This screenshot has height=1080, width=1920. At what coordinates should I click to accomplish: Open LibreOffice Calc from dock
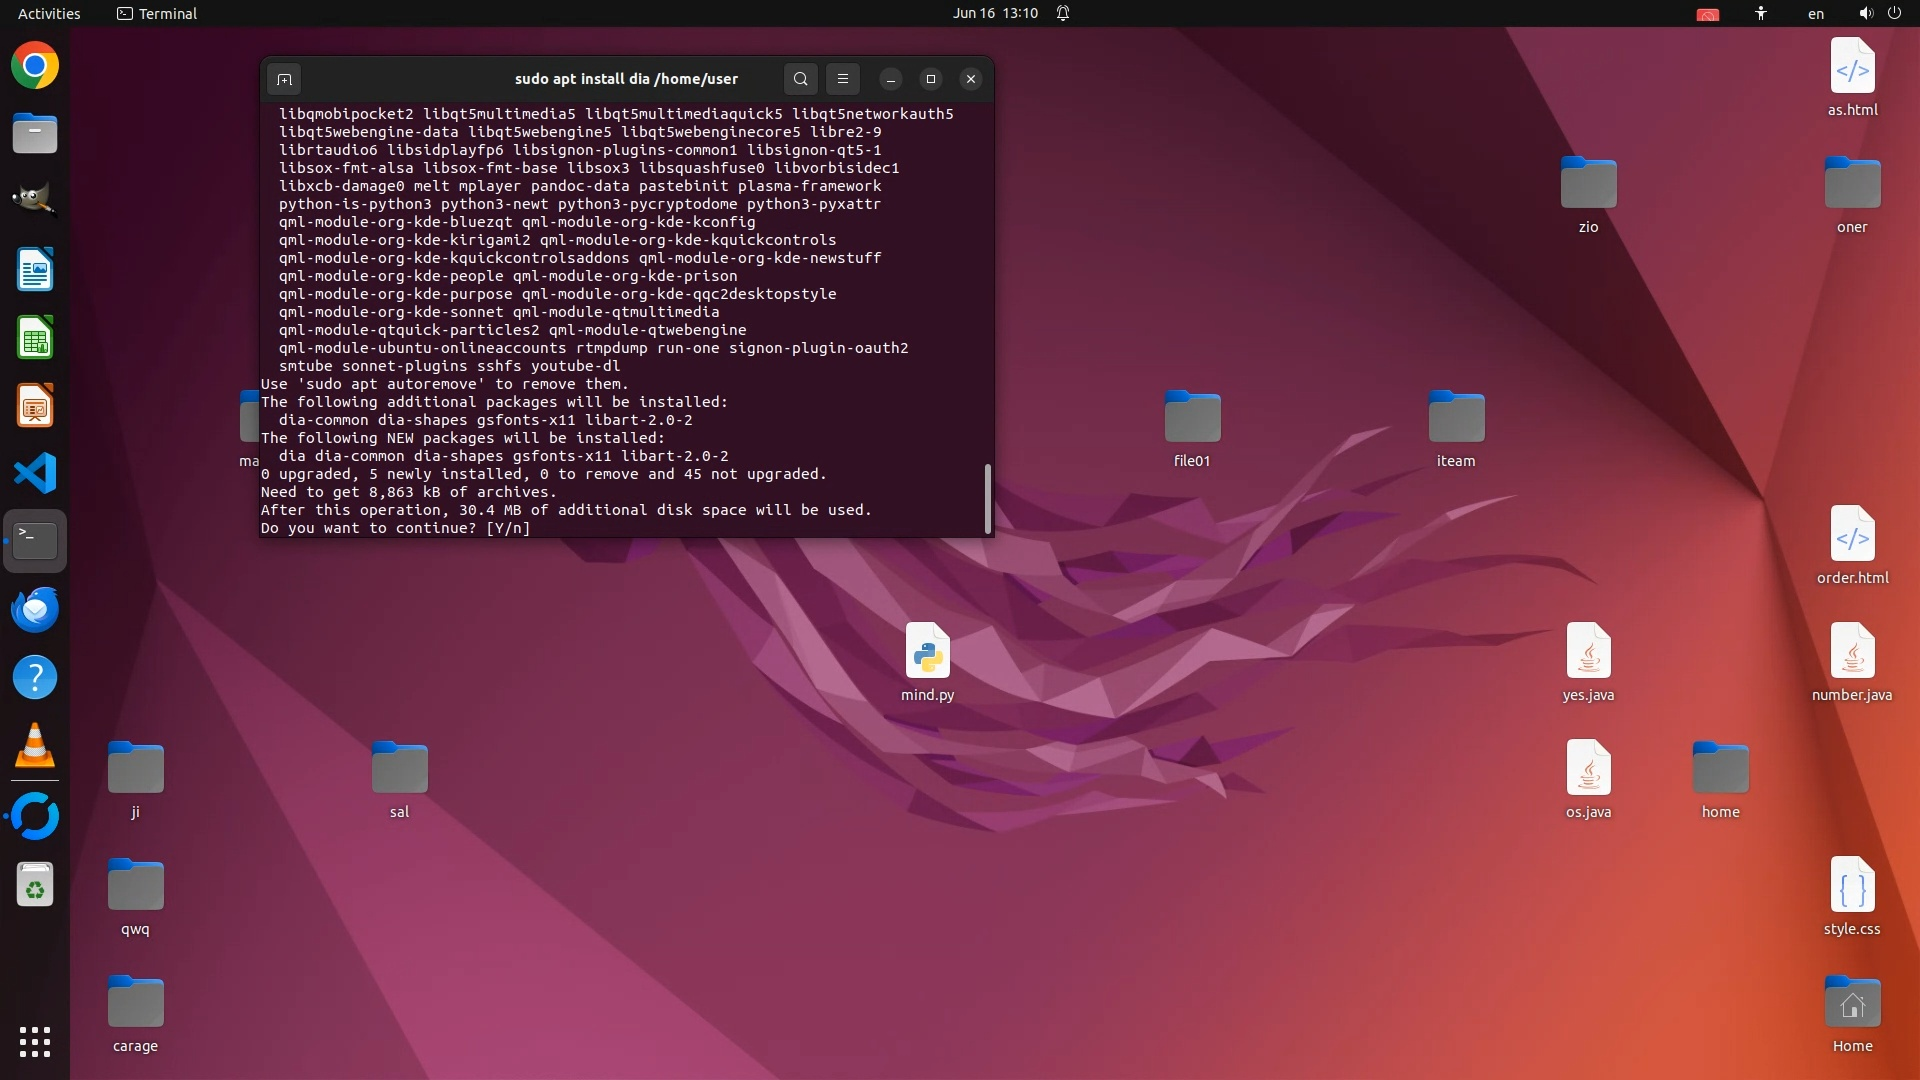[35, 338]
